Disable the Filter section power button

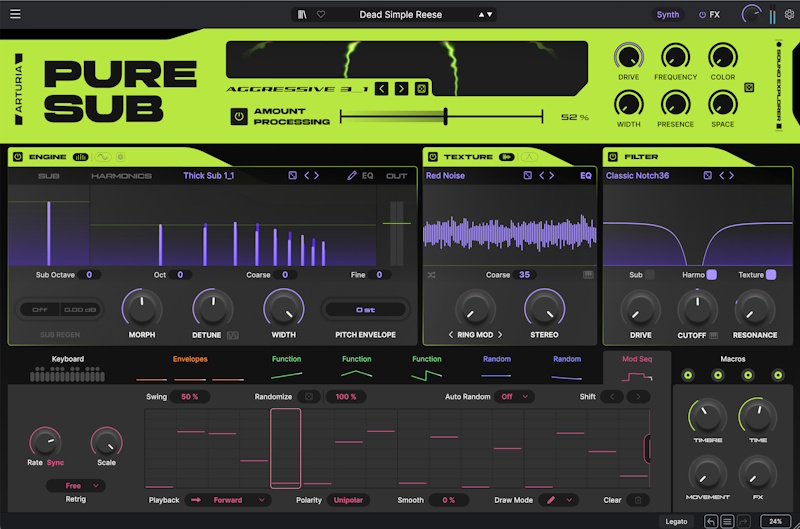[x=613, y=157]
